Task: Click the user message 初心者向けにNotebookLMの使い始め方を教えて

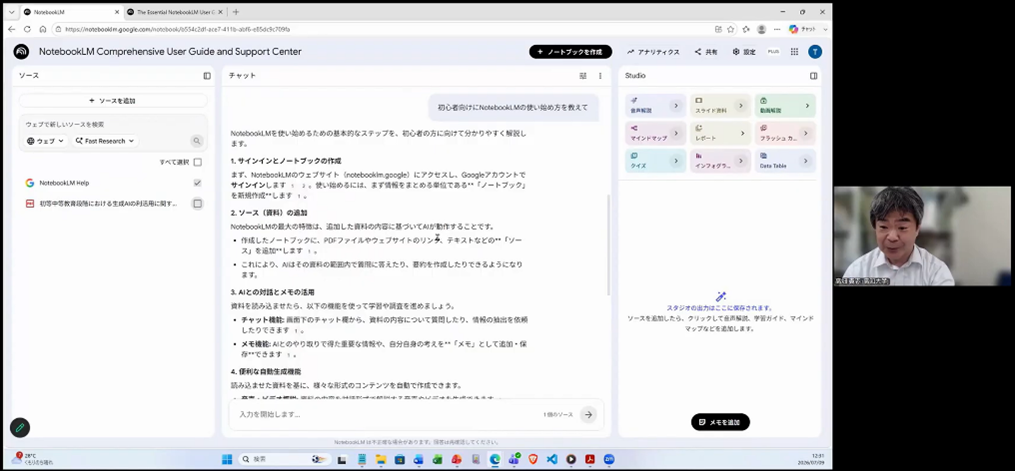Action: coord(513,107)
